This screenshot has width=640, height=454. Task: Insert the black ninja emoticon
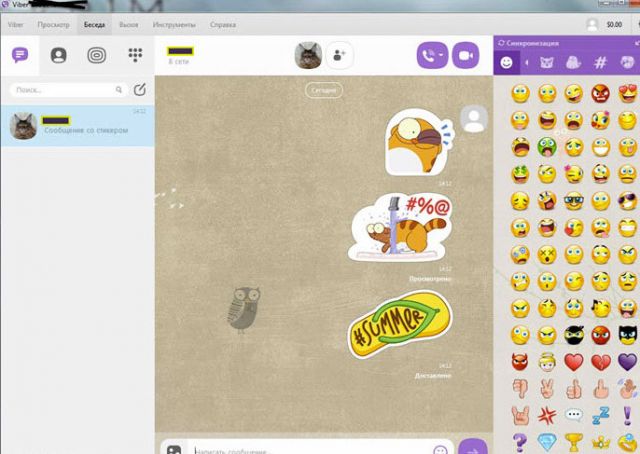pyautogui.click(x=573, y=335)
